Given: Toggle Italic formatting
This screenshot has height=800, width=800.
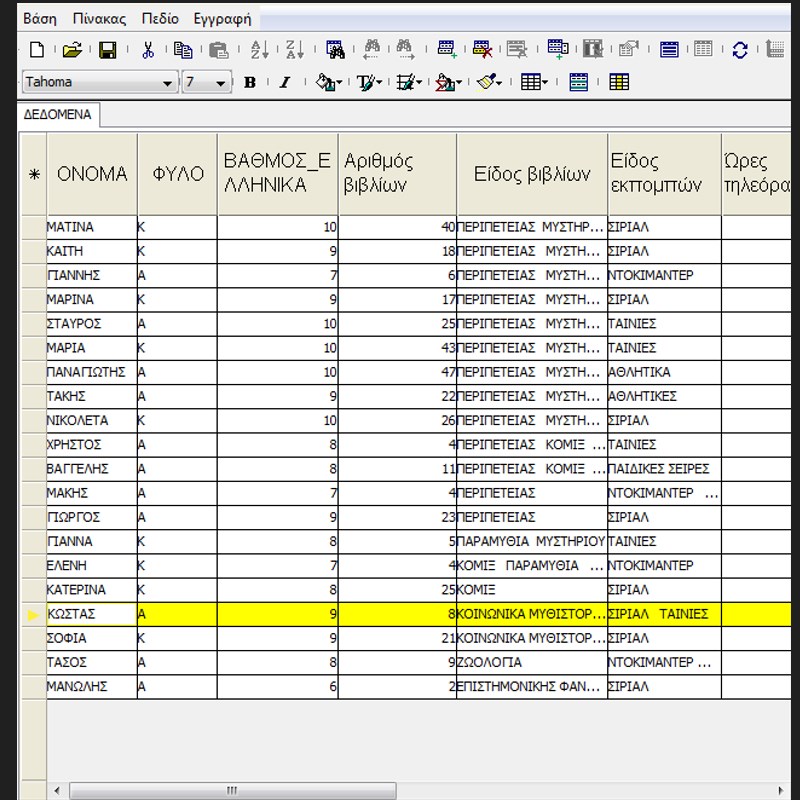Looking at the screenshot, I should (285, 82).
